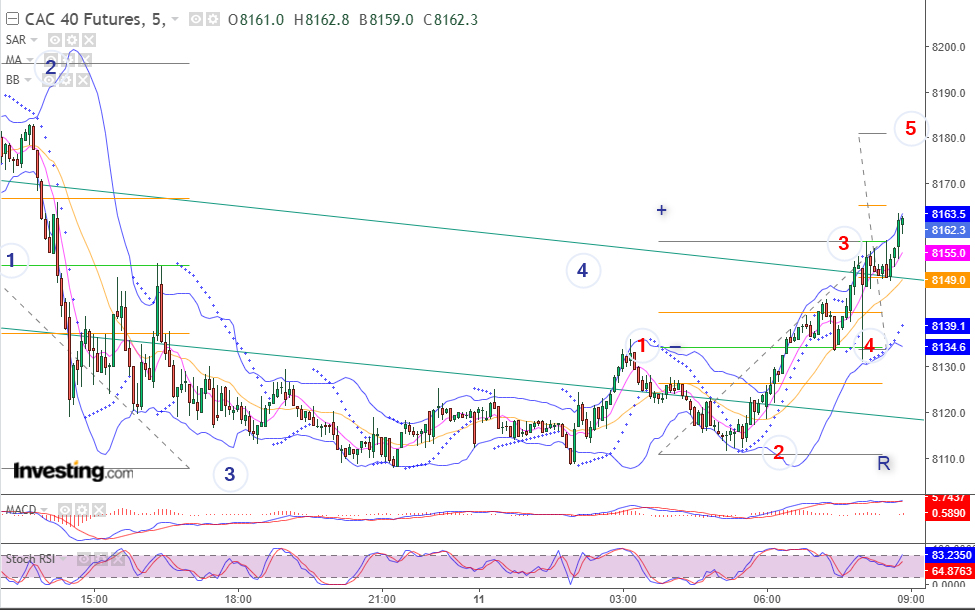Image resolution: width=975 pixels, height=610 pixels.
Task: Click the 8163.5 price label
Action: click(x=948, y=215)
